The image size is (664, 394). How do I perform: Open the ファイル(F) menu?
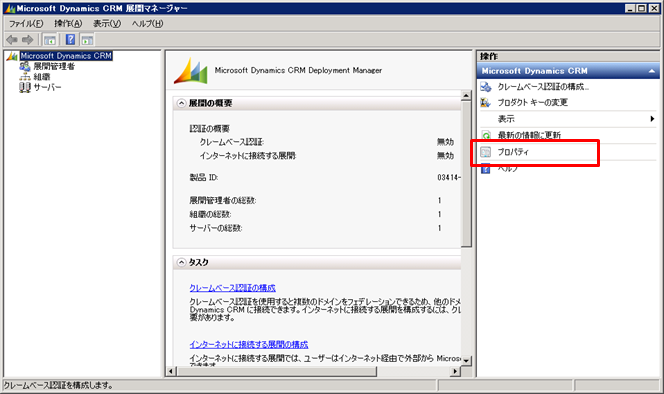(26, 24)
